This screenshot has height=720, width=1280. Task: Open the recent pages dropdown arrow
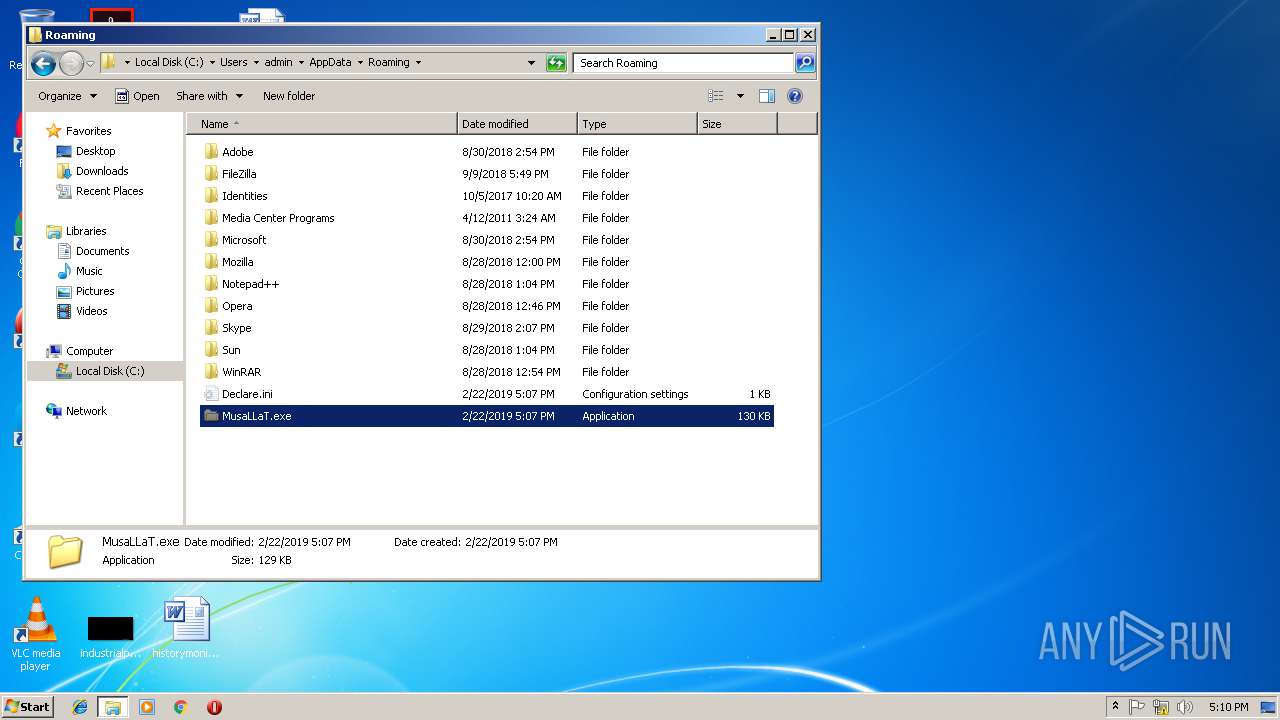(x=90, y=64)
